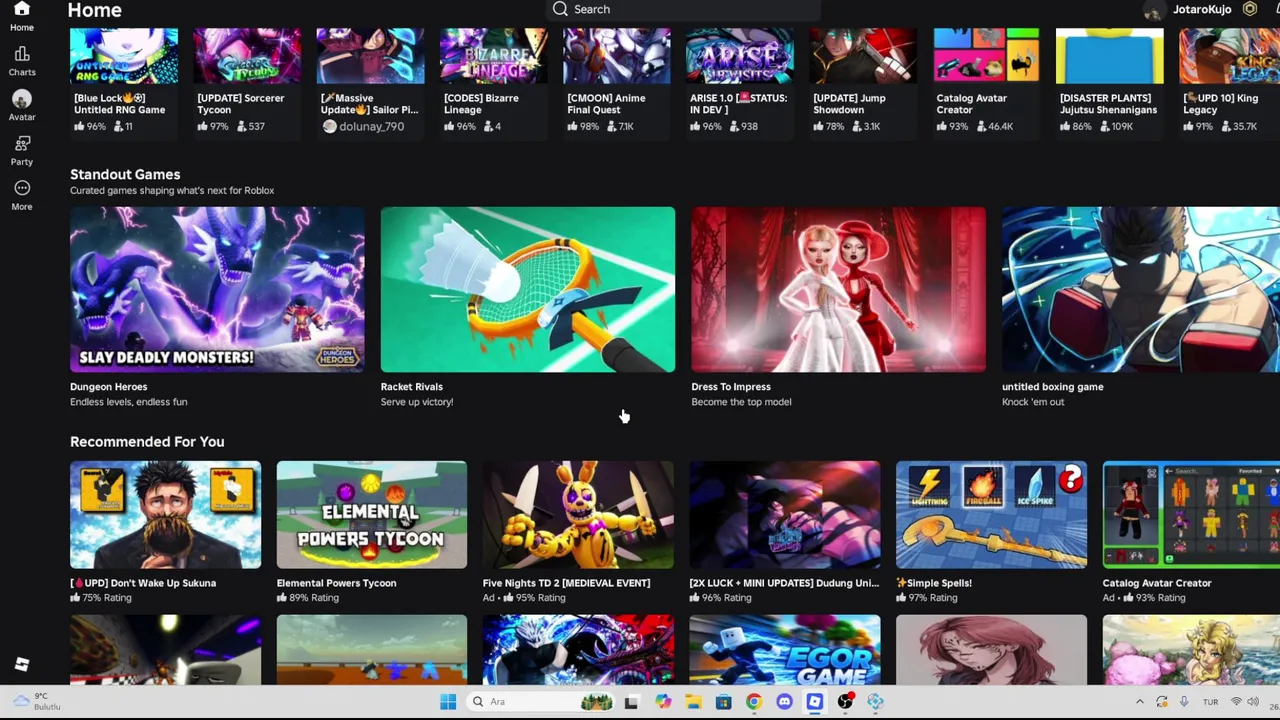Open Don't Wake Up Sukuna thumbnail
The image size is (1280, 720).
click(x=165, y=514)
